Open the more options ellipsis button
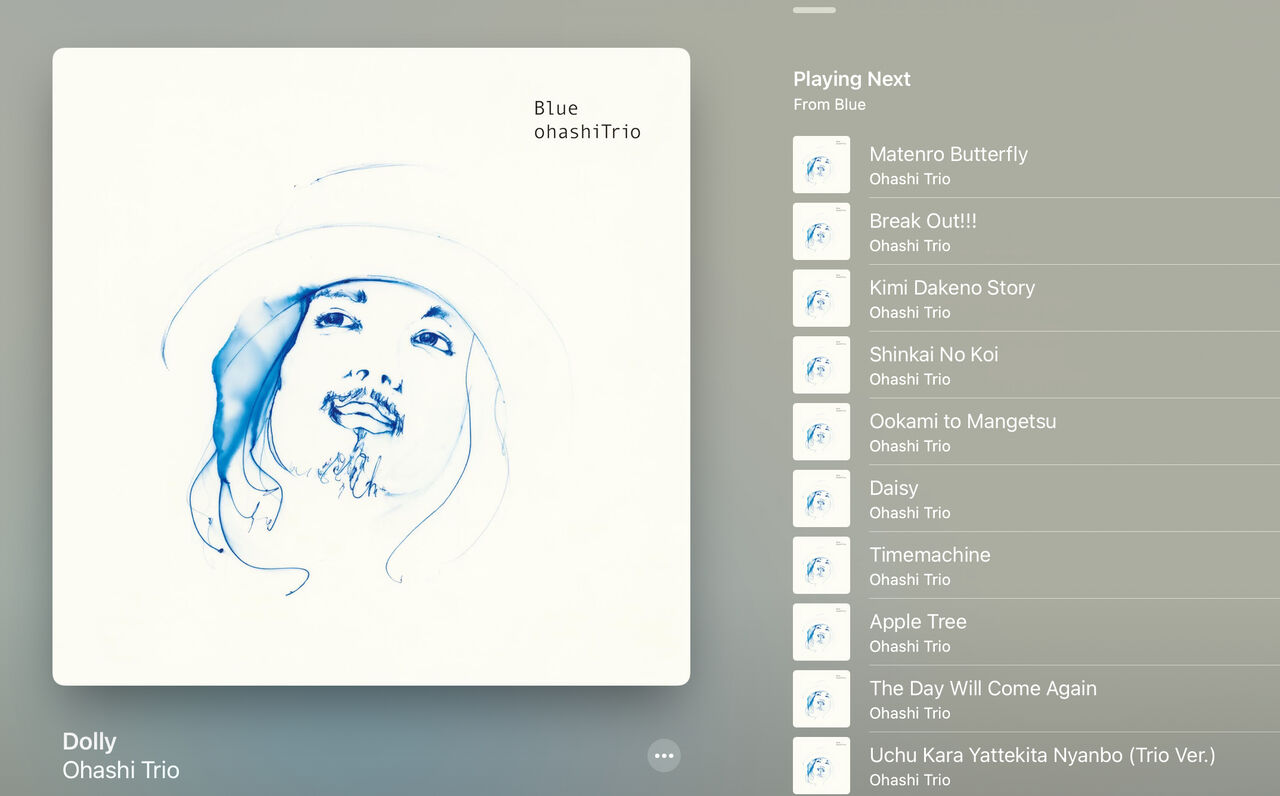 pos(664,756)
